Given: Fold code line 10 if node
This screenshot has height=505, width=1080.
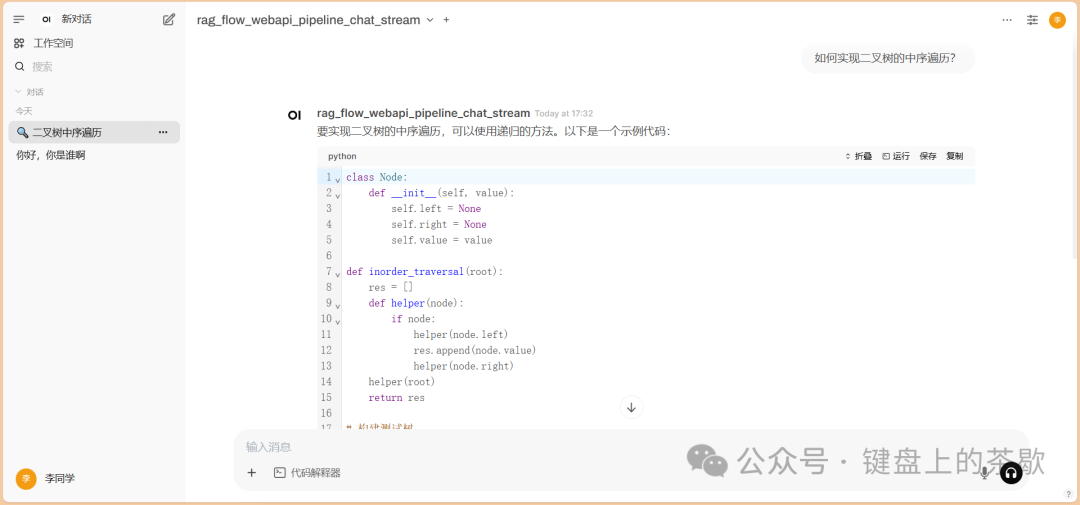Looking at the screenshot, I should pos(338,321).
